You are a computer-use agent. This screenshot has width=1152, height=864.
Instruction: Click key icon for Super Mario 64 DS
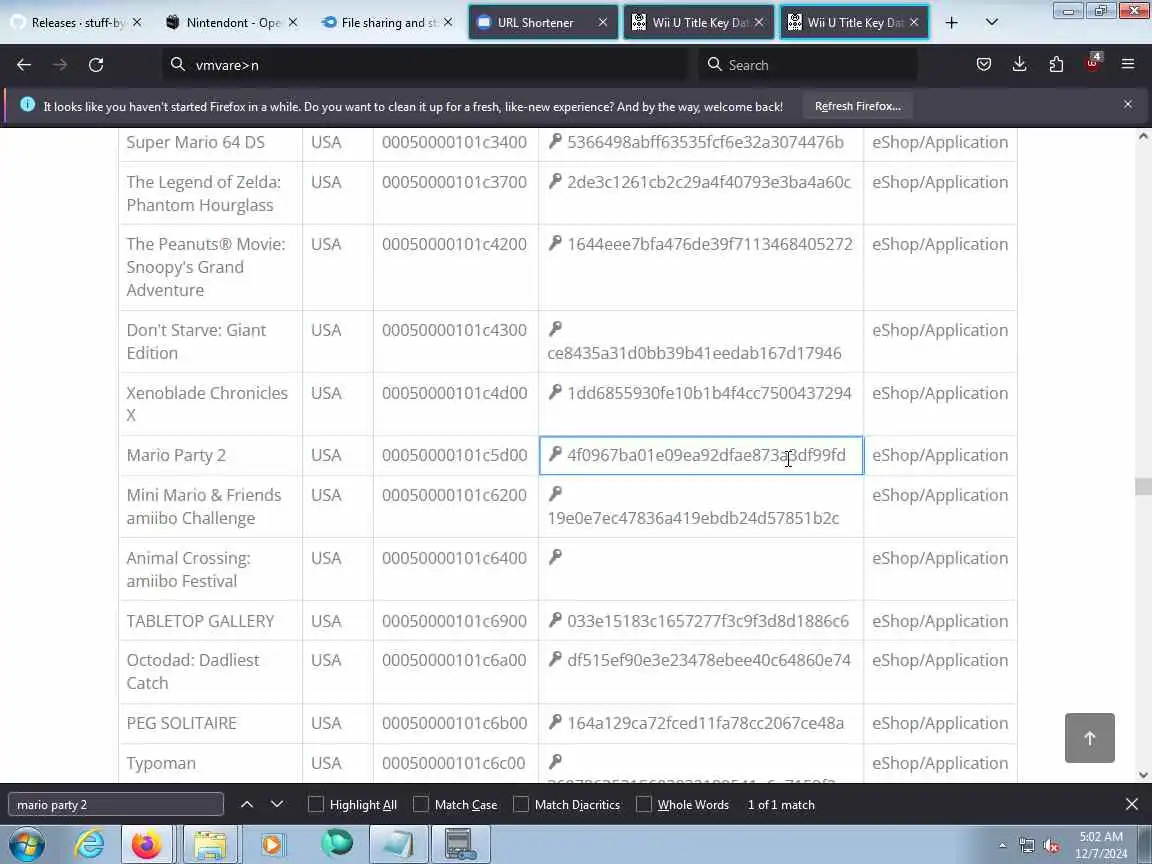(x=555, y=140)
